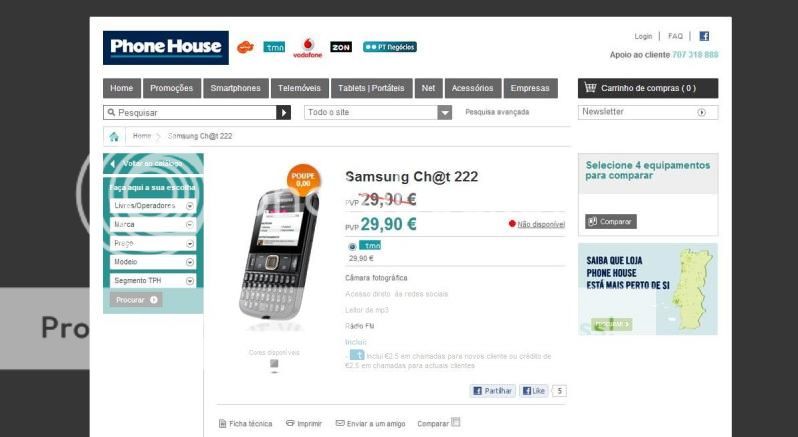798x437 pixels.
Task: Click the home icon in breadcrumb
Action: click(x=114, y=136)
